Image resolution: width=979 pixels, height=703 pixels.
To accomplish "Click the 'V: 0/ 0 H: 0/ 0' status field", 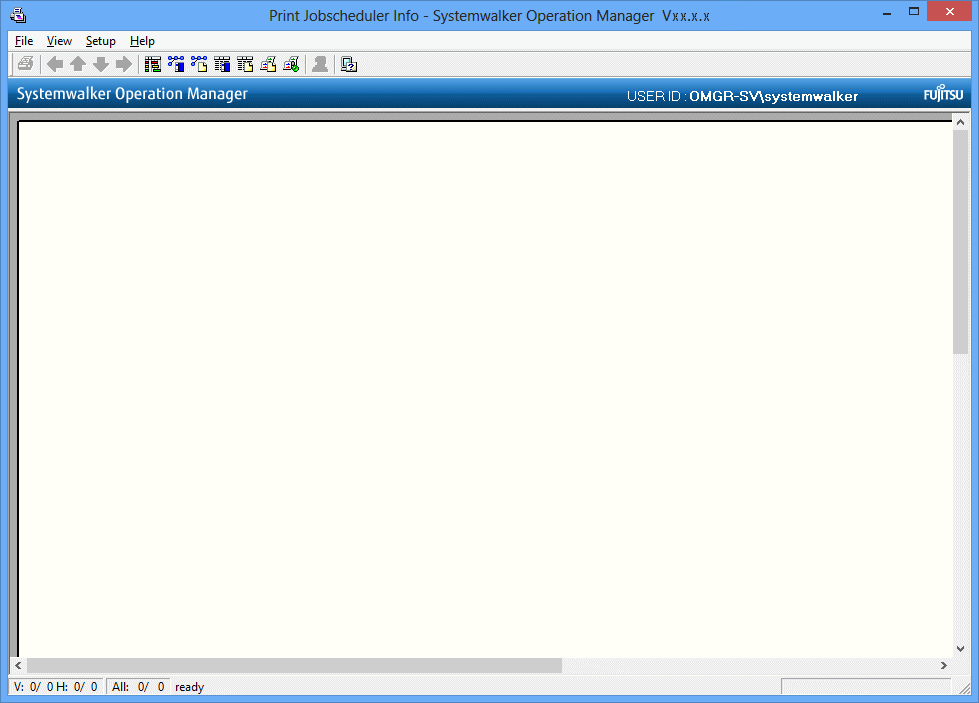I will 56,687.
